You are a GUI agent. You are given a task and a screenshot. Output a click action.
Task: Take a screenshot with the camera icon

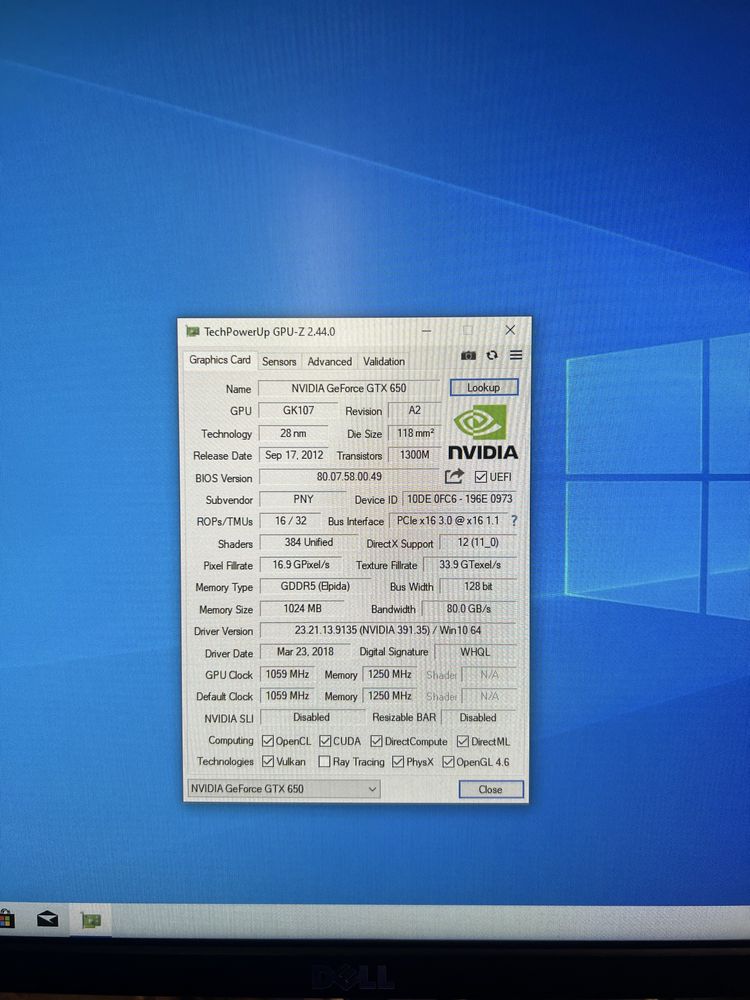(468, 355)
